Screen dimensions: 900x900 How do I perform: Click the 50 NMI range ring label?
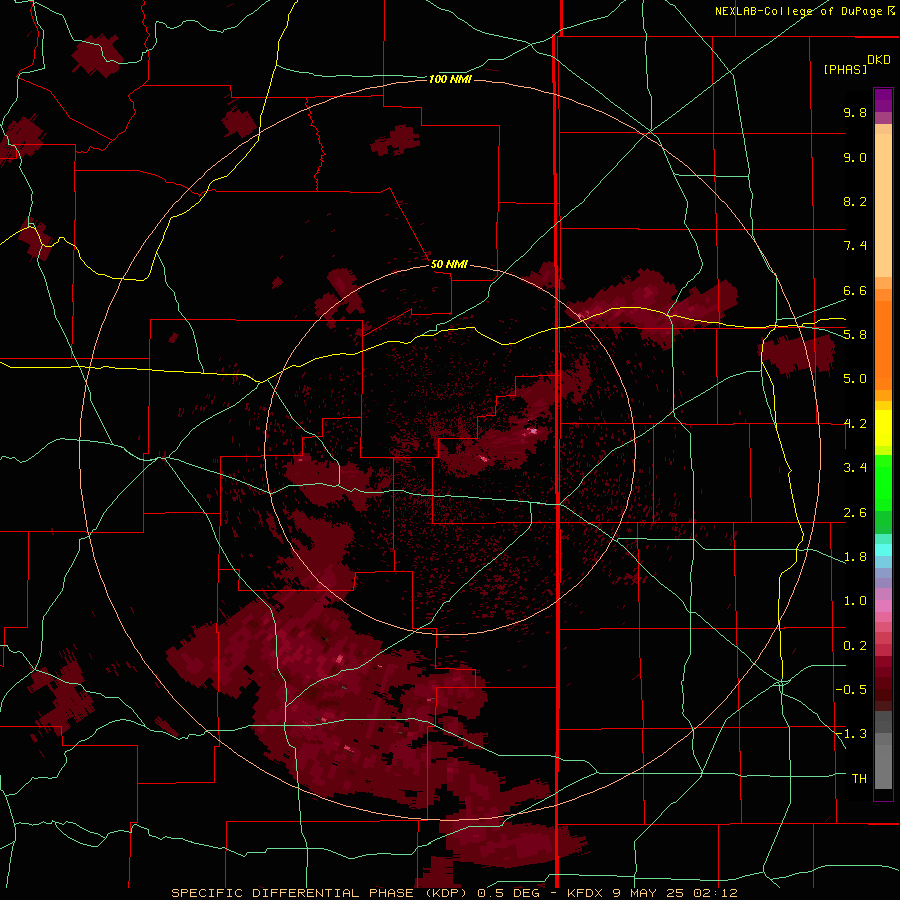449,264
